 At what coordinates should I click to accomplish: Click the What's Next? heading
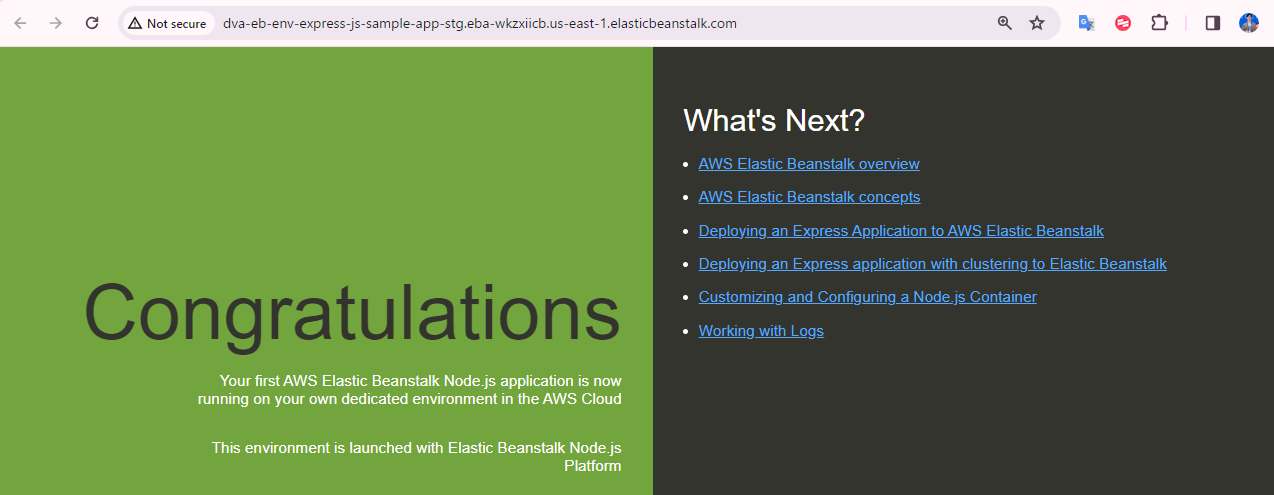click(773, 121)
